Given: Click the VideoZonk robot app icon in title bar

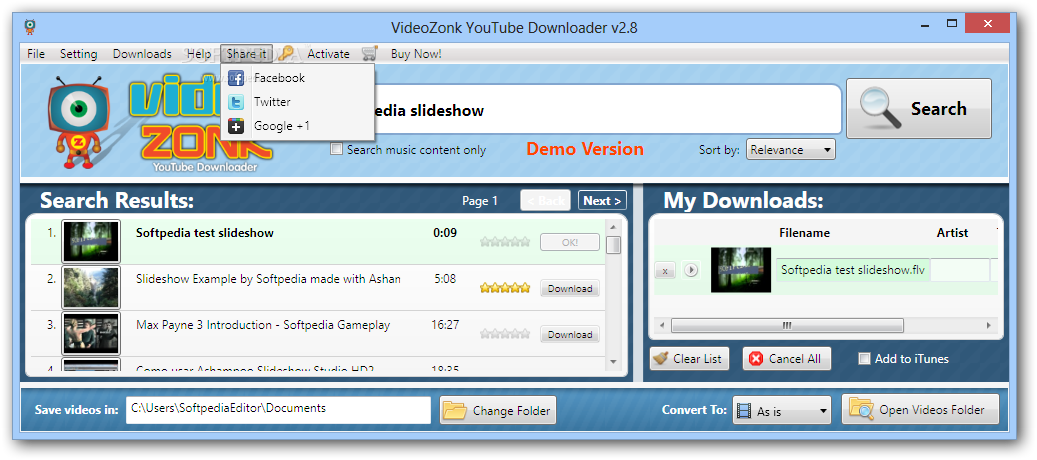Looking at the screenshot, I should click(x=30, y=27).
